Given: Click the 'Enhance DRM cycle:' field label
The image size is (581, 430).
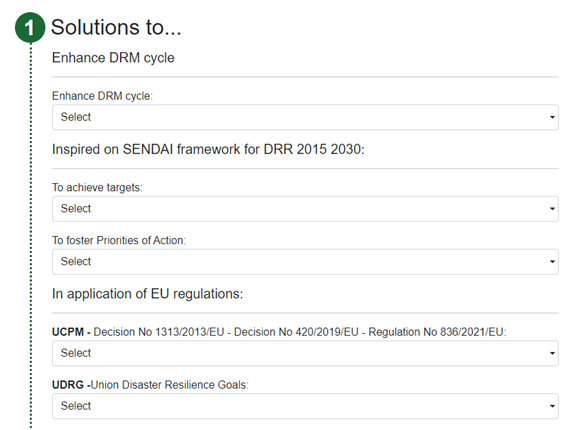Looking at the screenshot, I should [x=102, y=96].
